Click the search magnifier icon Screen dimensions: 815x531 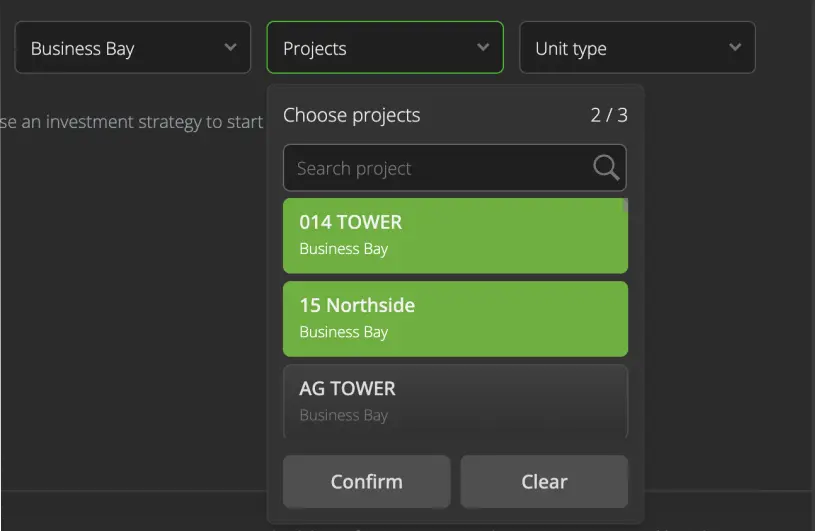point(606,168)
